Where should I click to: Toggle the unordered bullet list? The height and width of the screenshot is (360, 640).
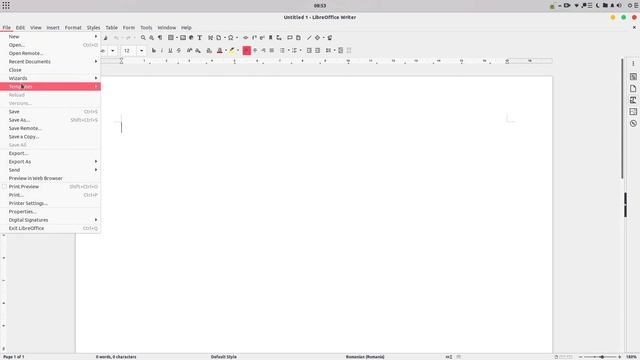pyautogui.click(x=282, y=50)
